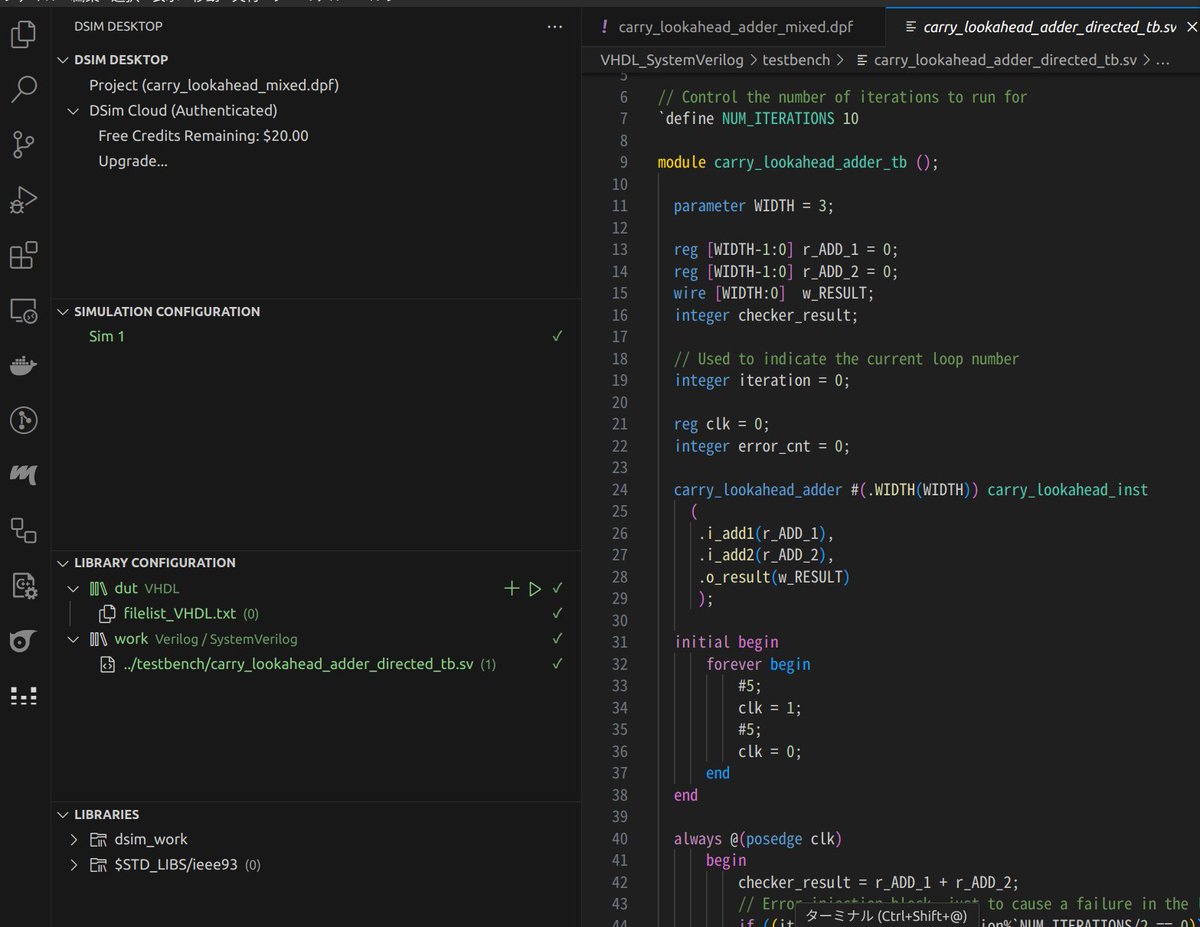
Task: Click the ".o_result(w_RESULT)" line
Action: pos(774,577)
